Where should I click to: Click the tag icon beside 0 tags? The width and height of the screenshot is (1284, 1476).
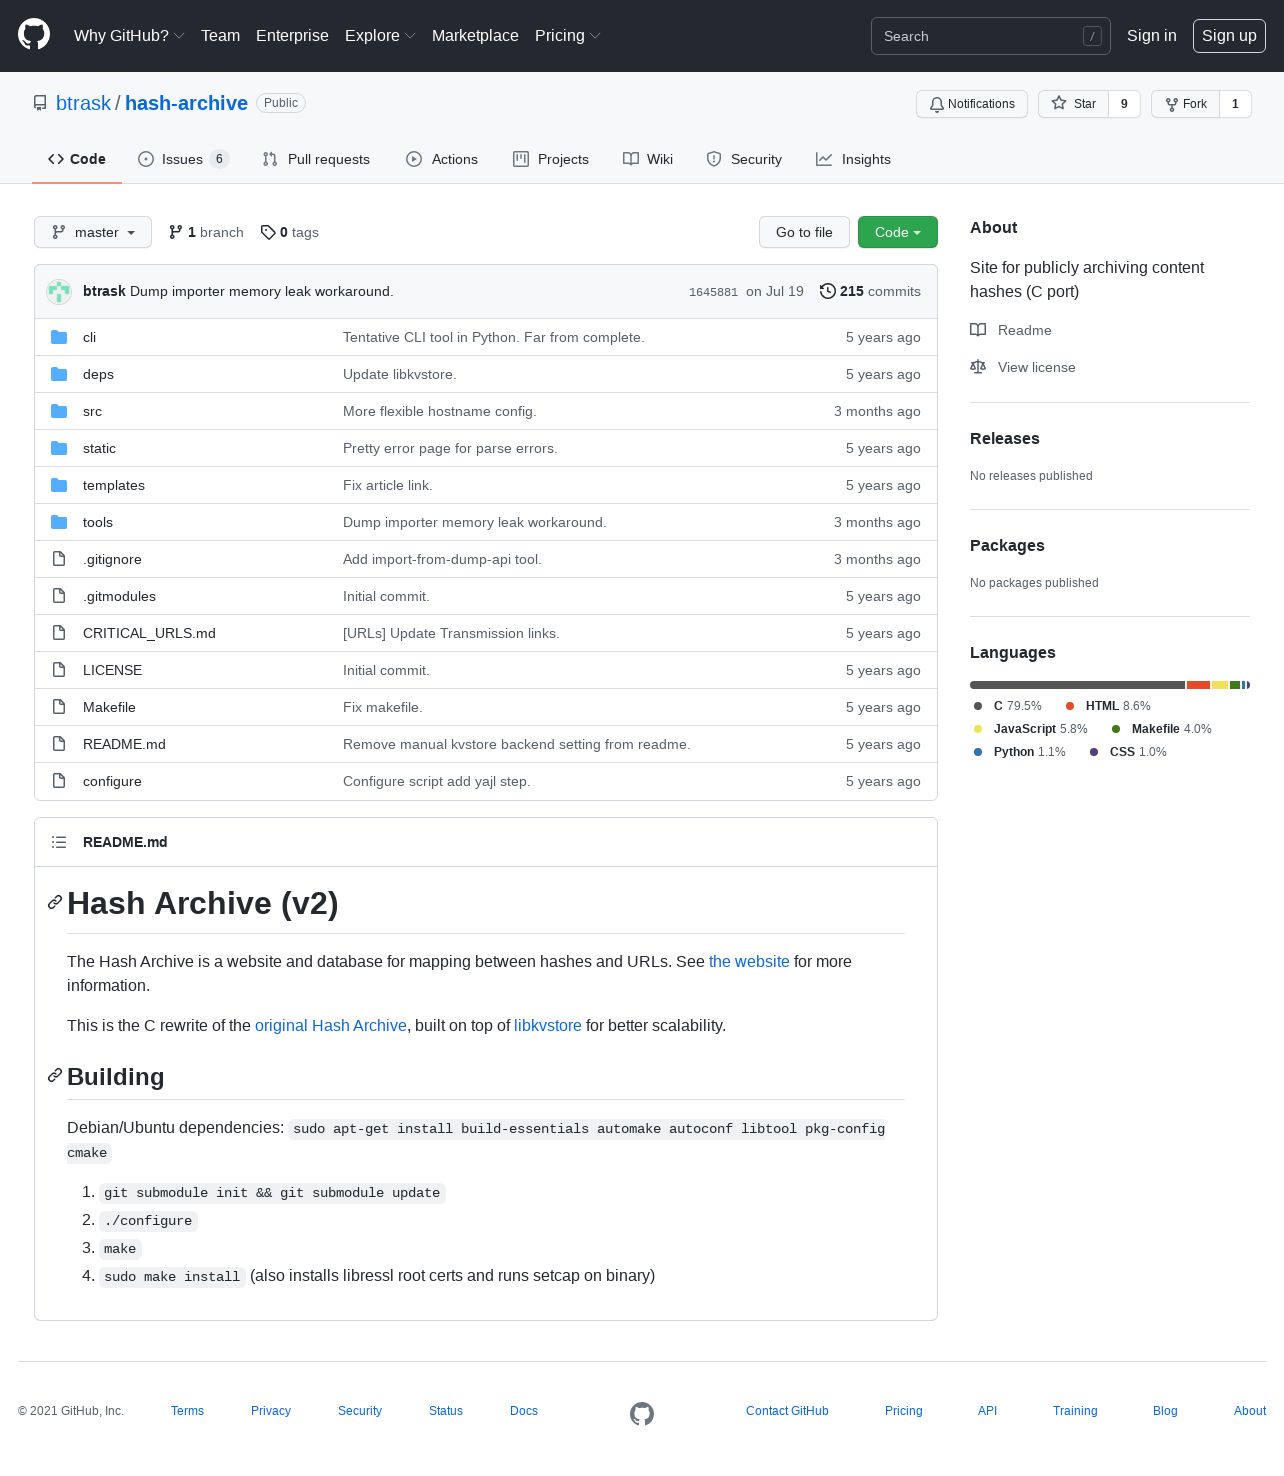point(268,232)
